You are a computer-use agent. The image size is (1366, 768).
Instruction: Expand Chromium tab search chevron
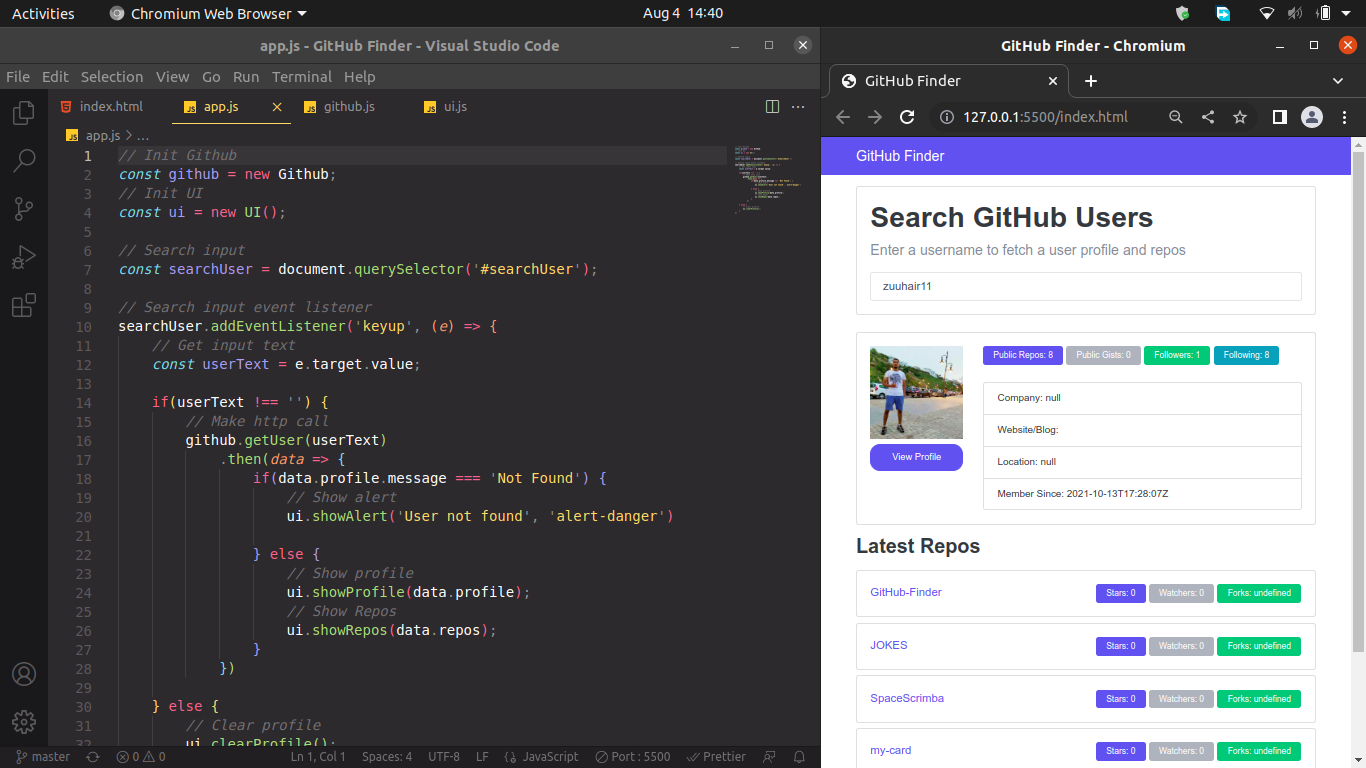[x=1338, y=81]
